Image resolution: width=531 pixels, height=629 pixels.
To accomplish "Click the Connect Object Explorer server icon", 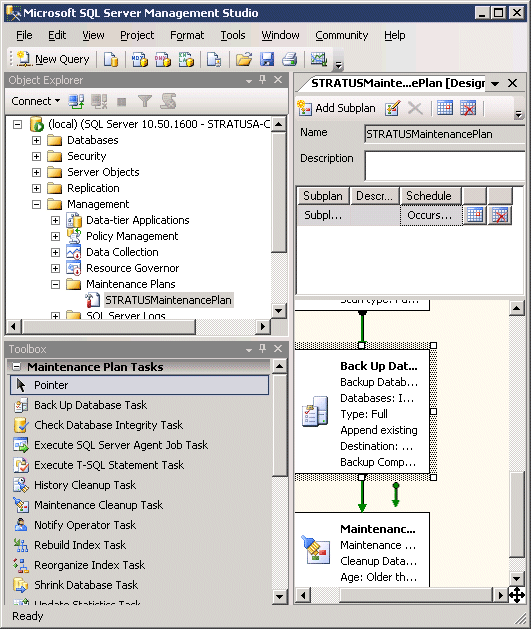I will tap(76, 101).
